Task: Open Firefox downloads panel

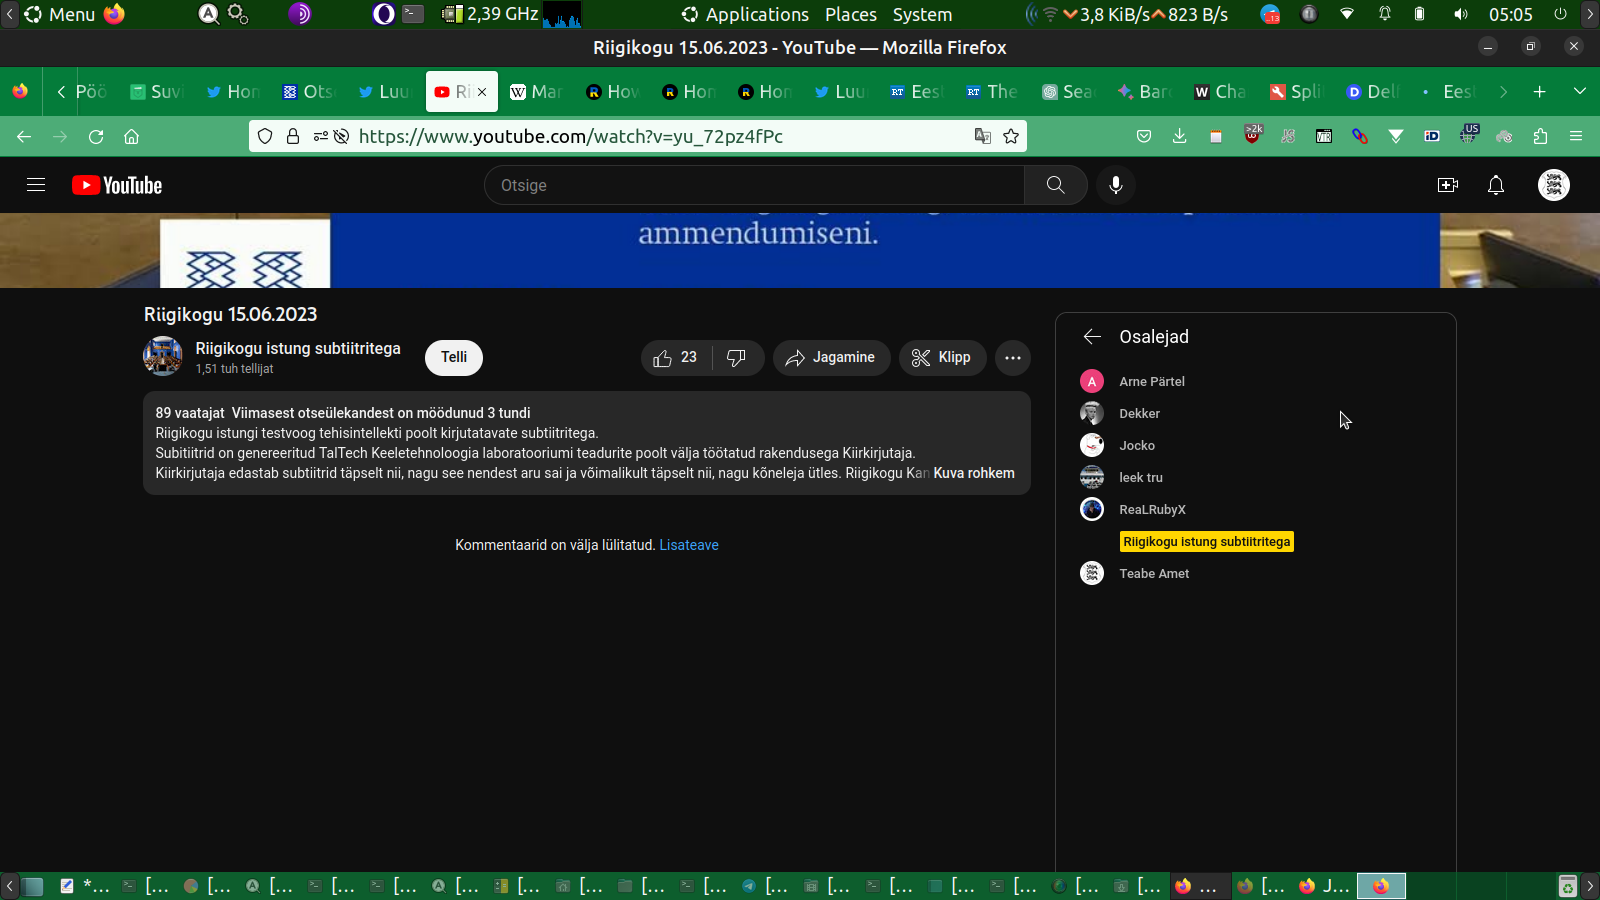Action: (1180, 136)
